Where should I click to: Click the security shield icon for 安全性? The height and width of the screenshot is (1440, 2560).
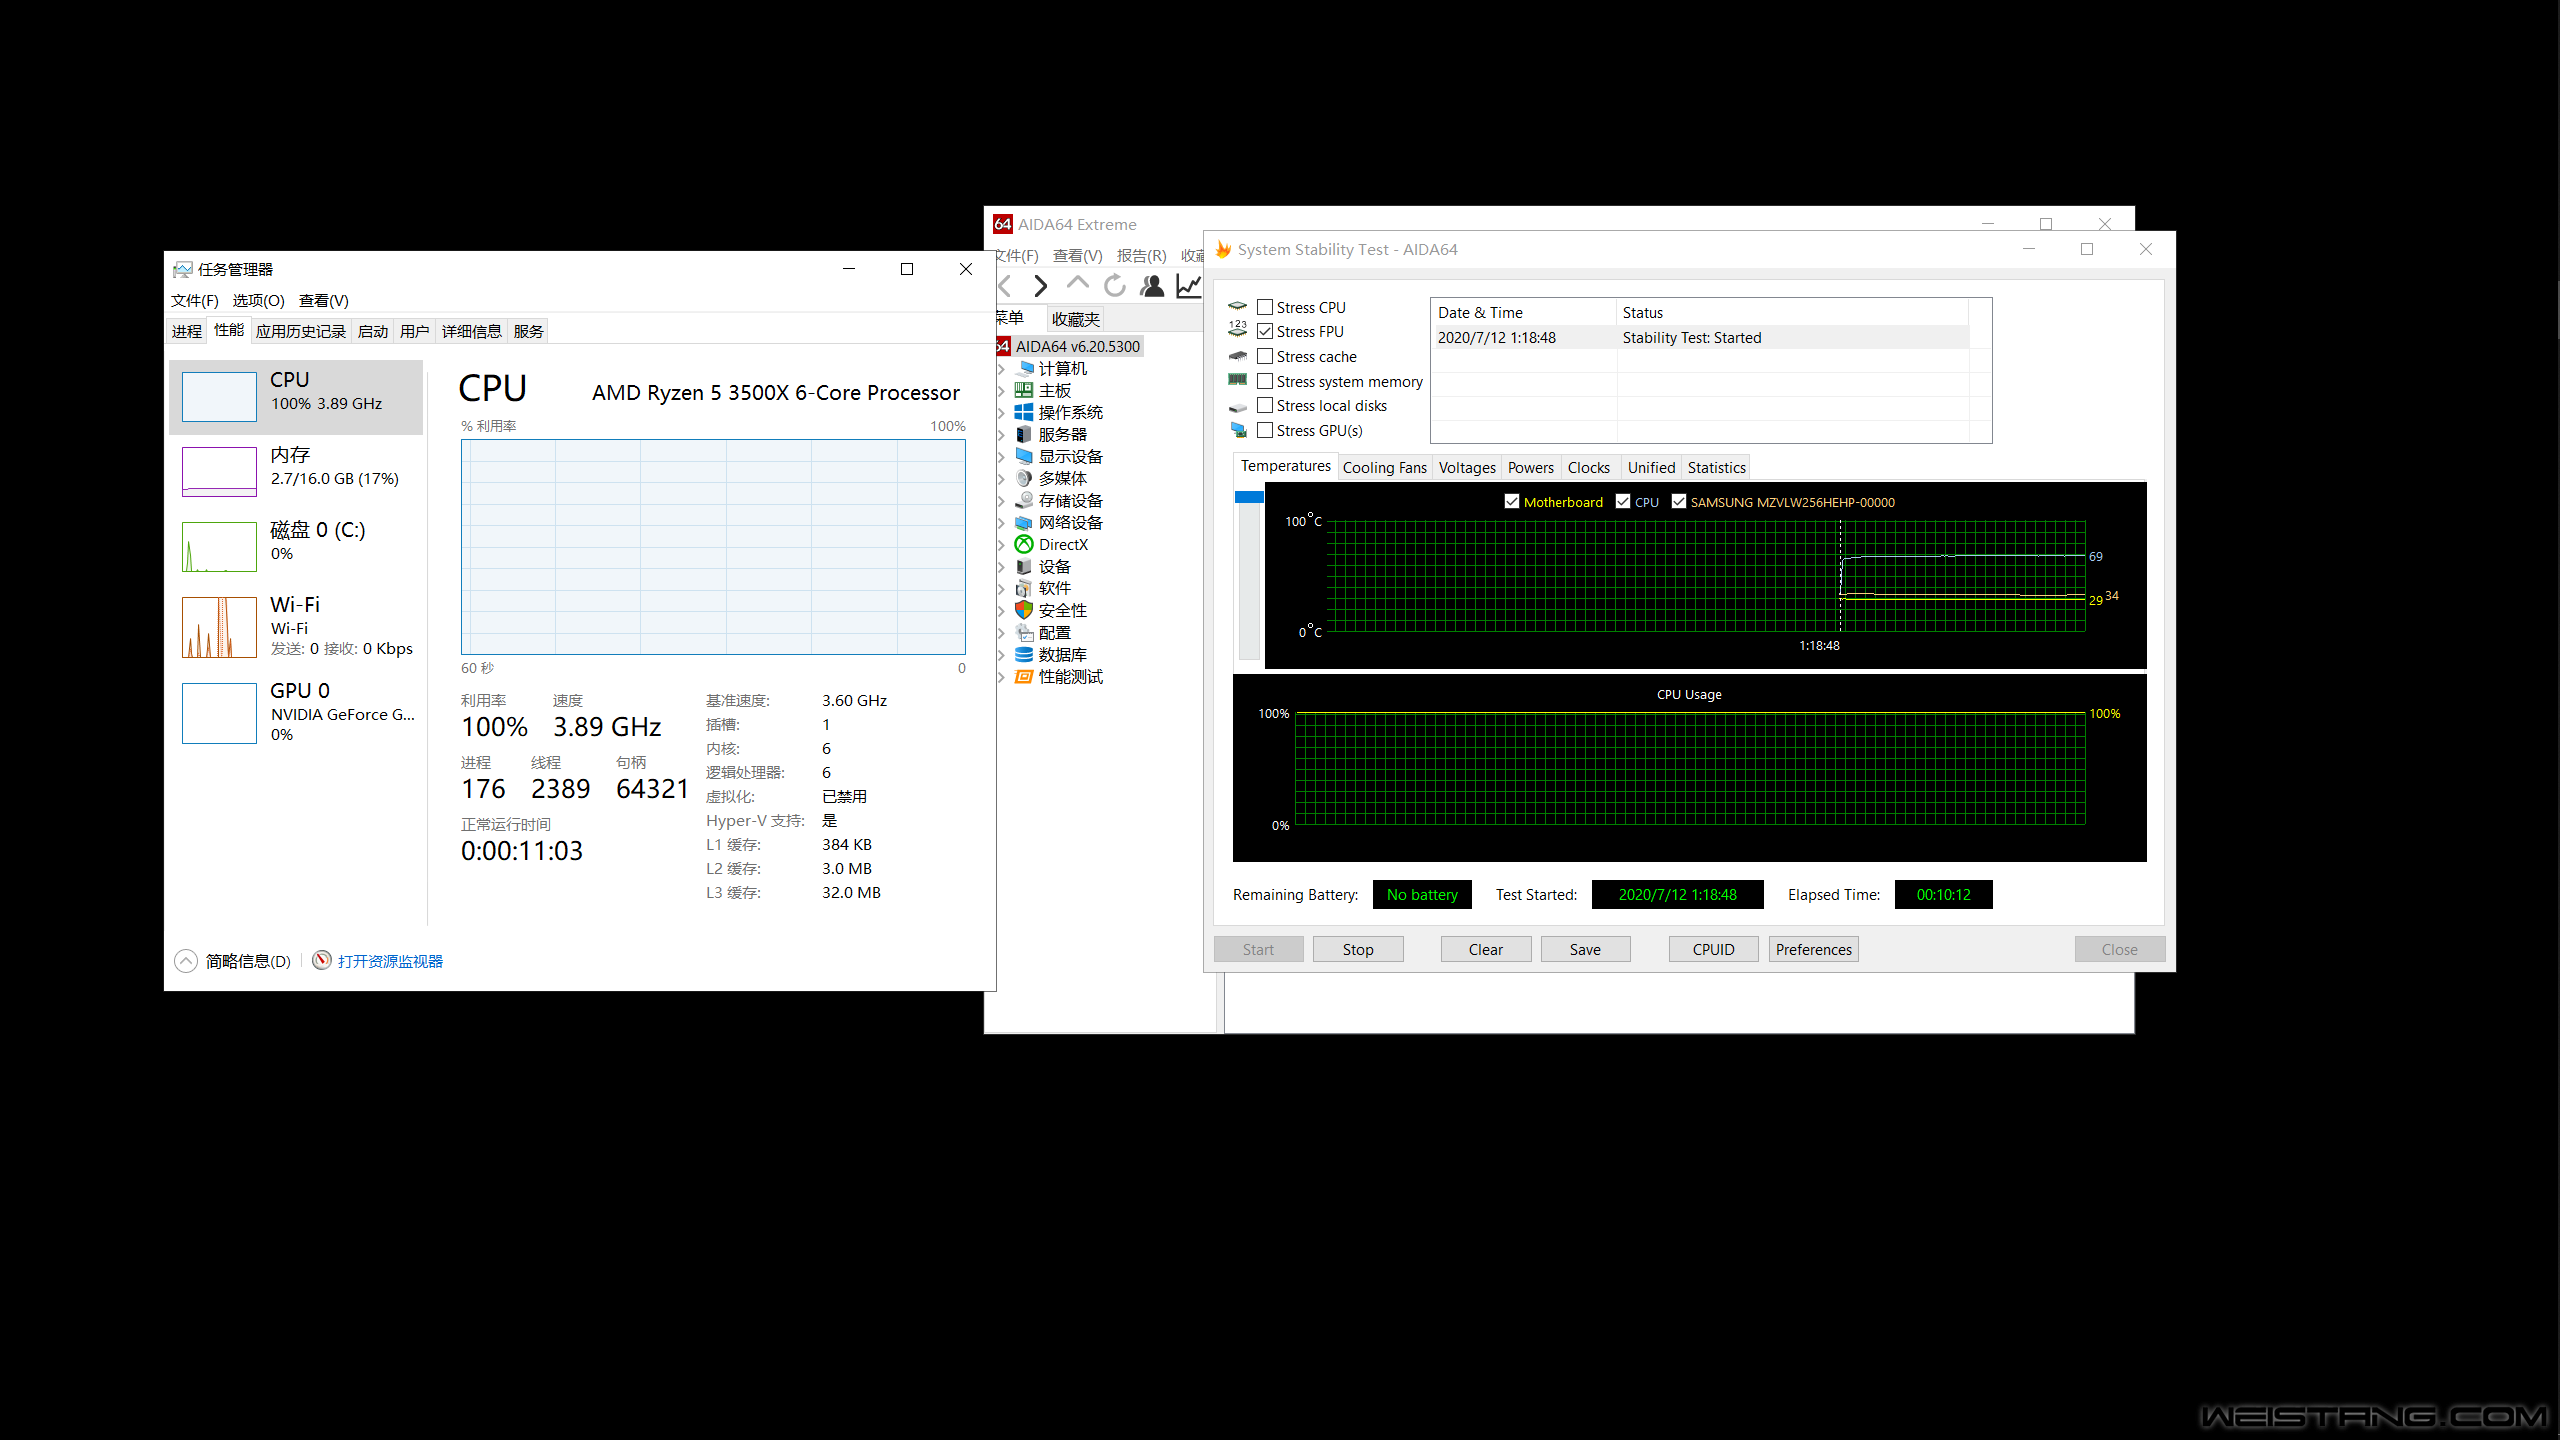click(x=1024, y=610)
